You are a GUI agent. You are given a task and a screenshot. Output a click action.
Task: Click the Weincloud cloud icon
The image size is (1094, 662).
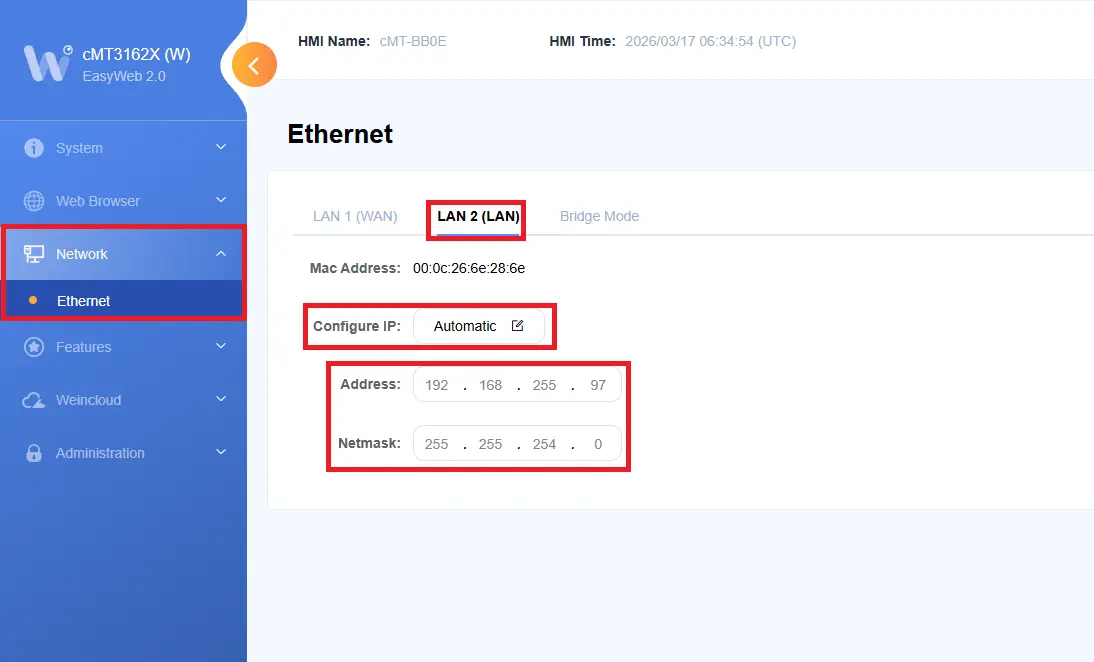pos(35,400)
